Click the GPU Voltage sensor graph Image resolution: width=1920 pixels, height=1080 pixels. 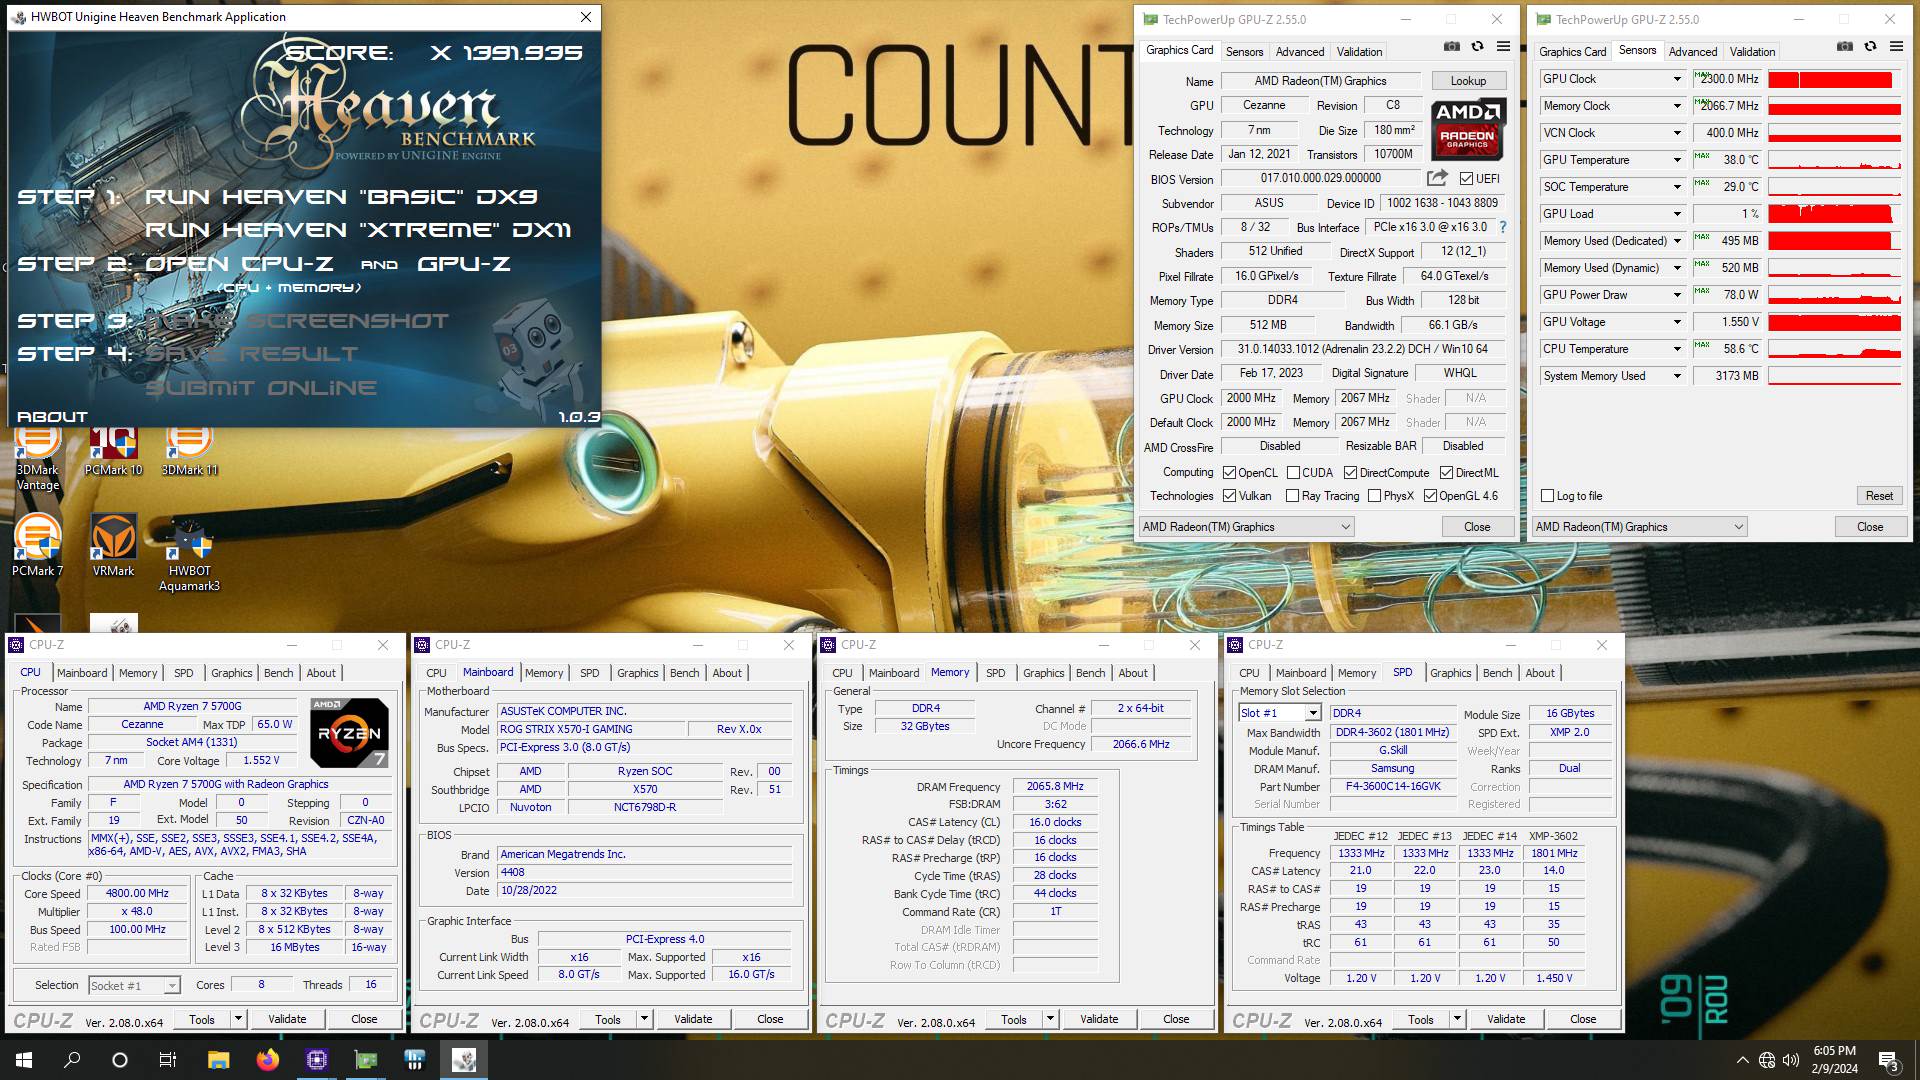[1834, 322]
